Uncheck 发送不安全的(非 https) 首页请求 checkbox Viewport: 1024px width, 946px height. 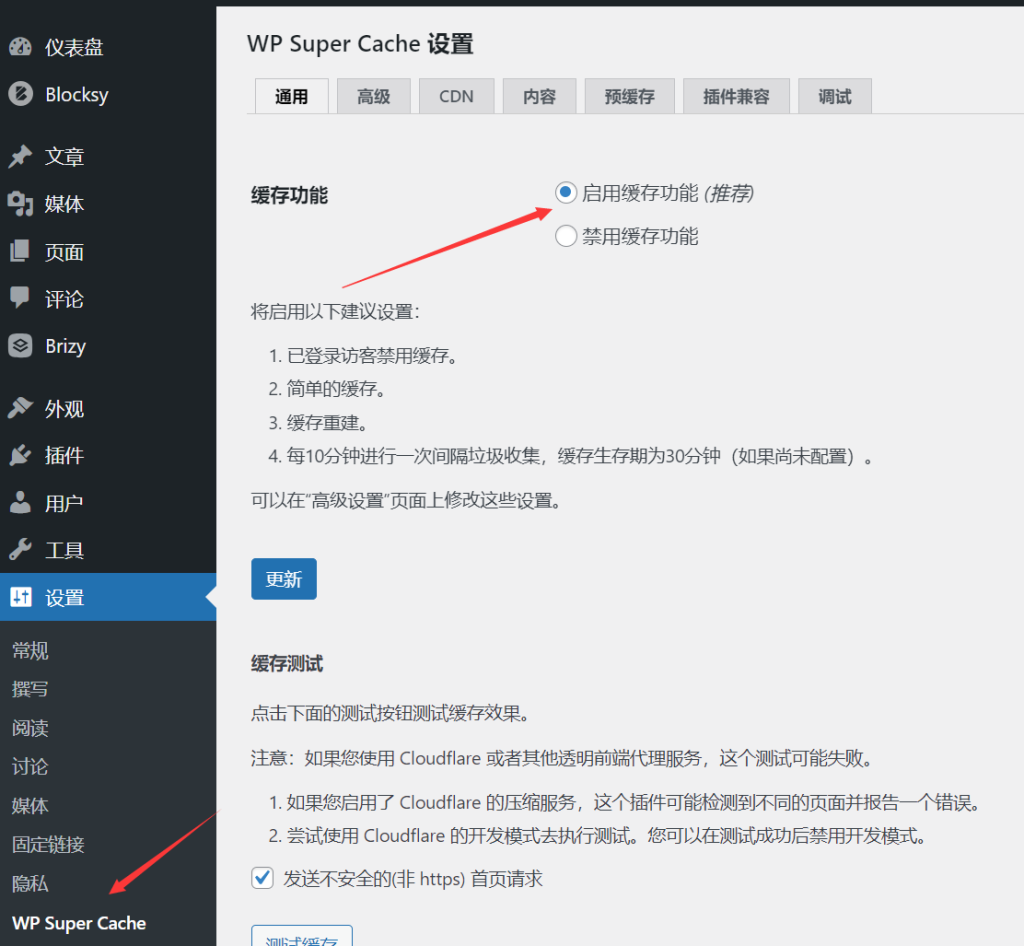(262, 878)
